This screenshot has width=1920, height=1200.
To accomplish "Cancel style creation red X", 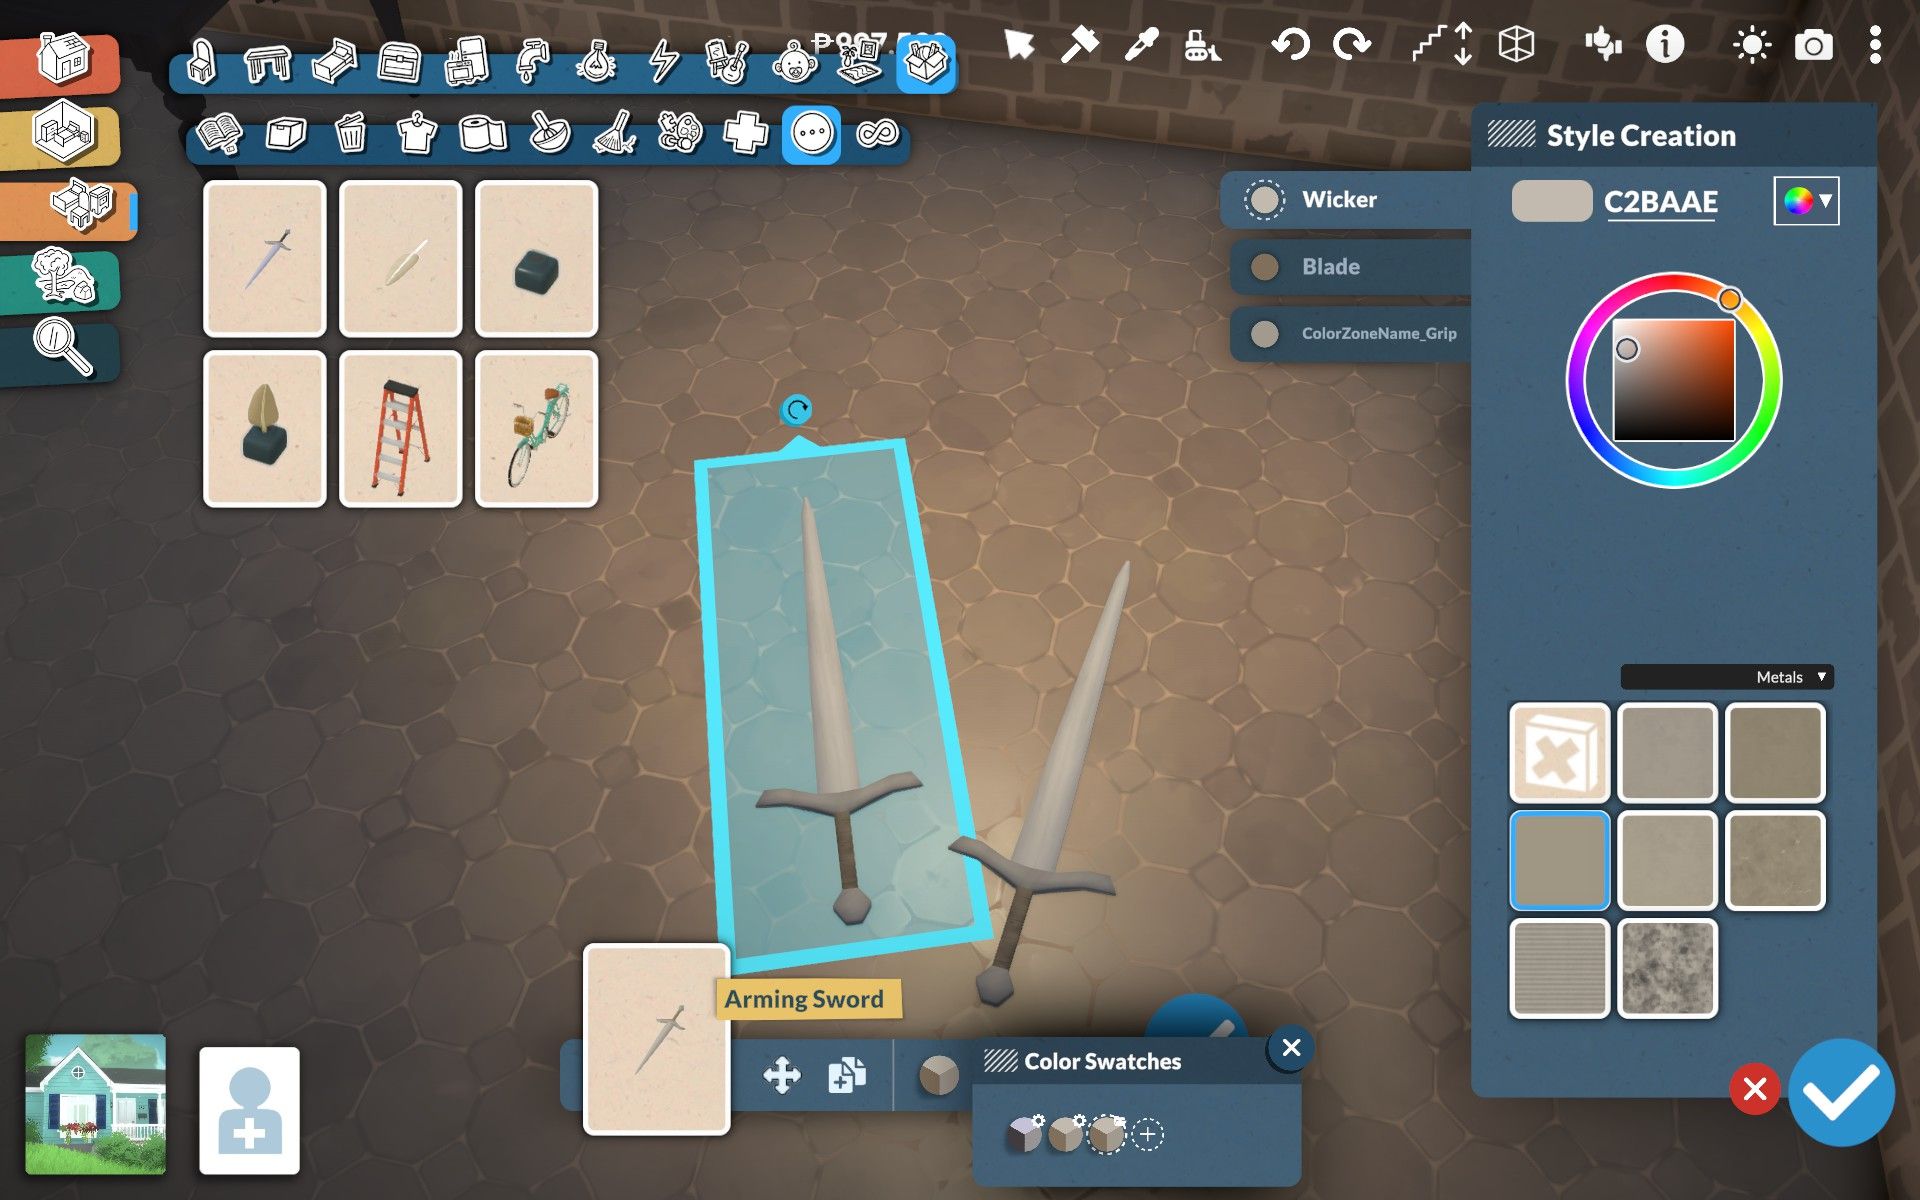I will click(x=1755, y=1089).
